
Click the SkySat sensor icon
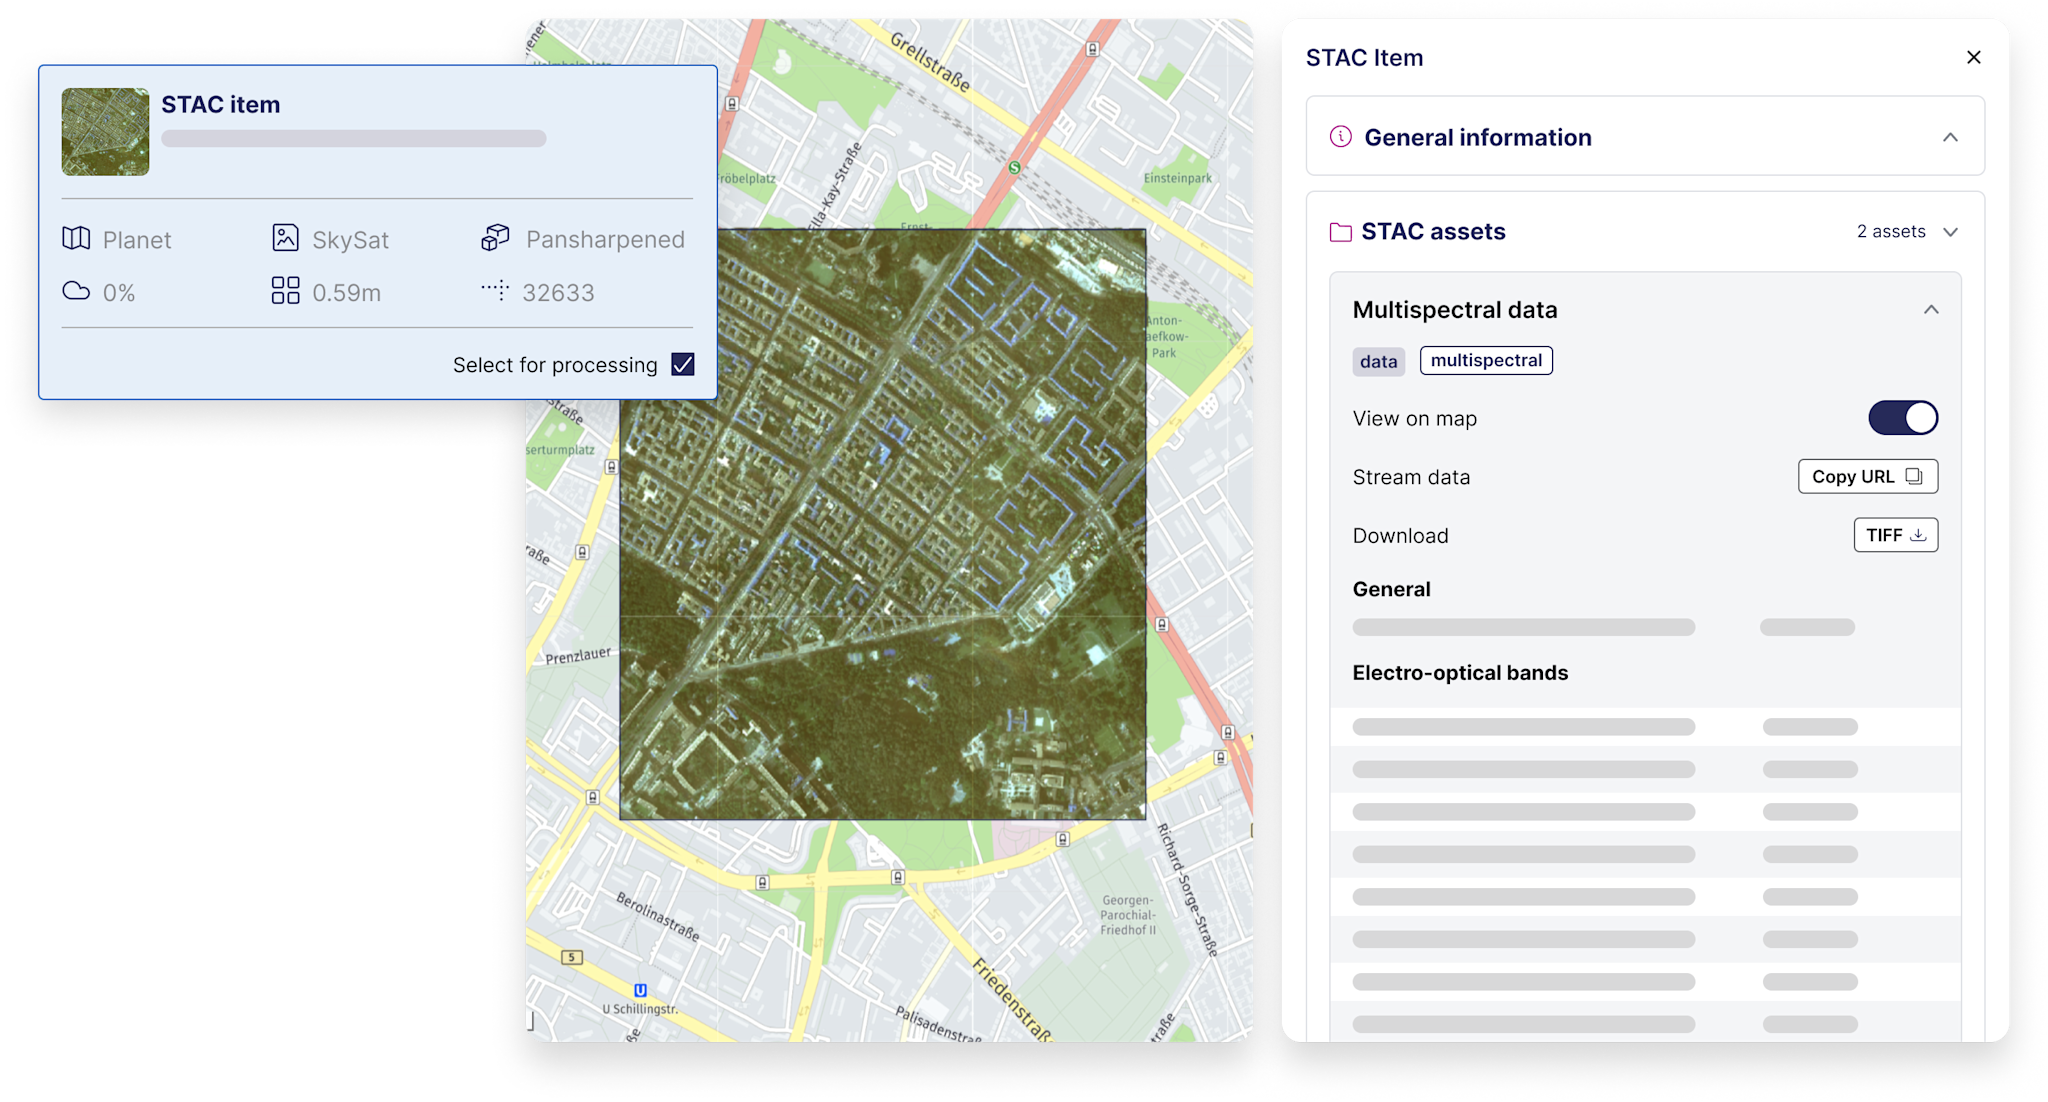(x=285, y=238)
